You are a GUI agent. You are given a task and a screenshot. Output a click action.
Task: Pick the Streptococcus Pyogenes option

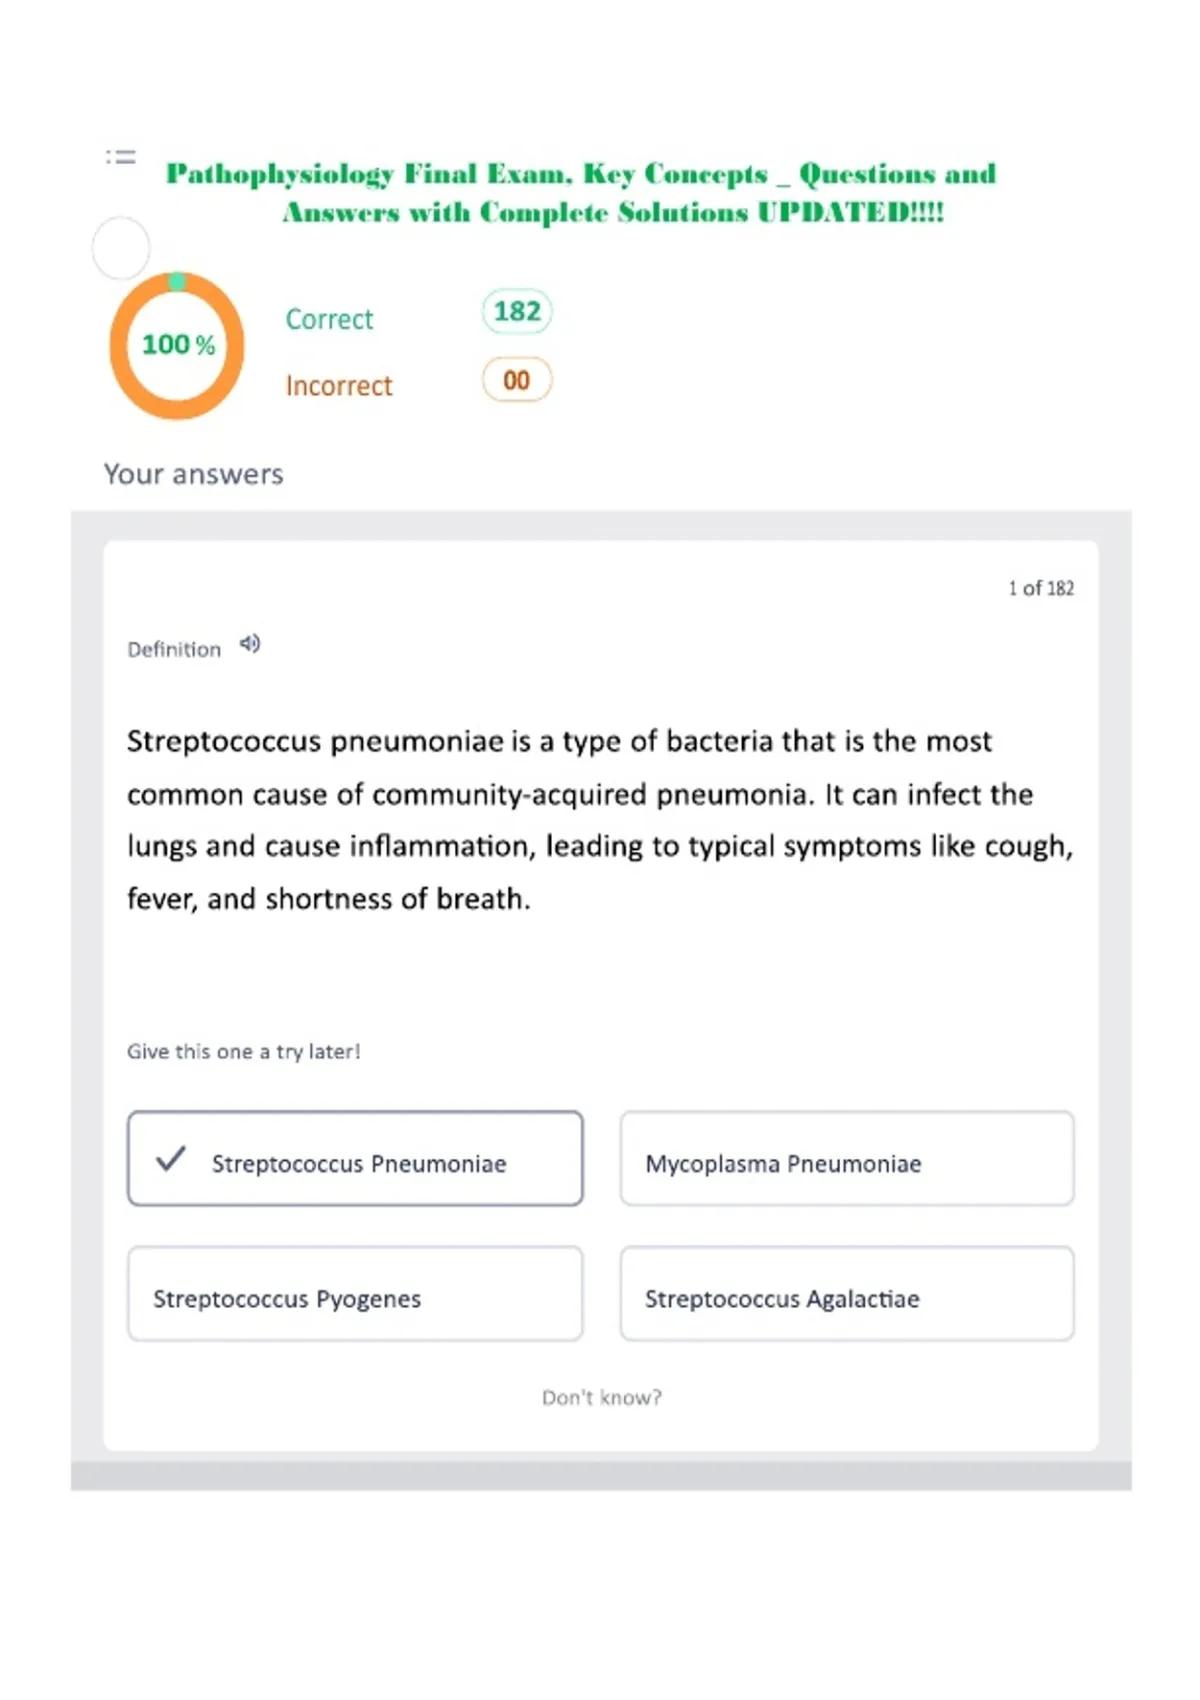tap(355, 1294)
